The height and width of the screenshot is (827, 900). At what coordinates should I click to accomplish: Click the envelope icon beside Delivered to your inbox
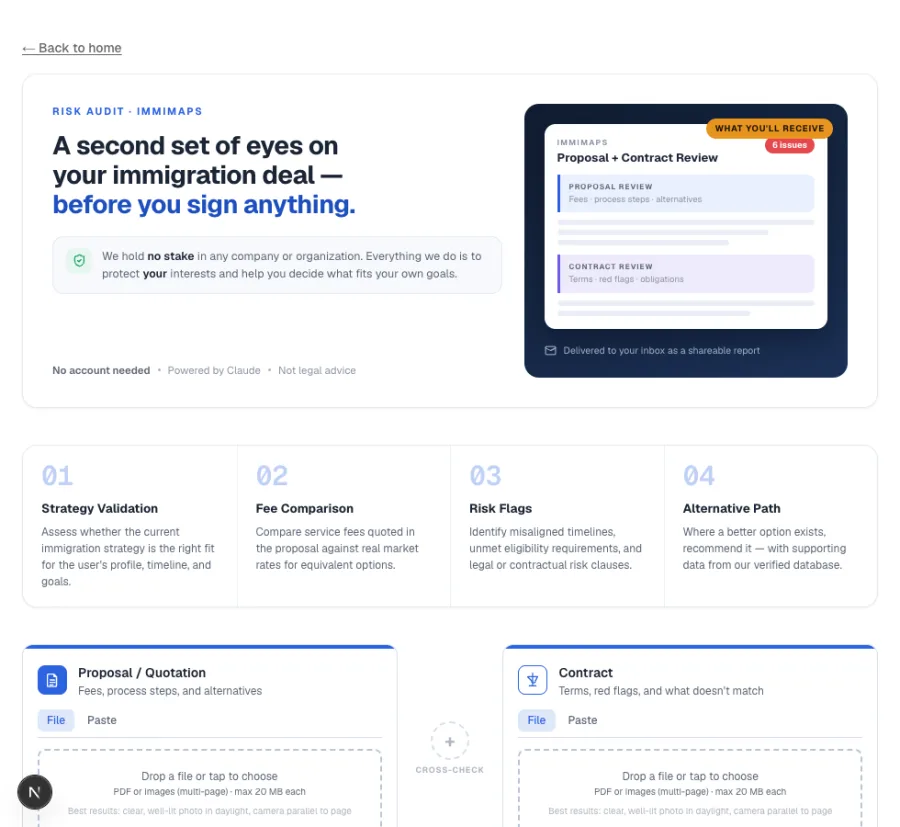click(x=550, y=351)
